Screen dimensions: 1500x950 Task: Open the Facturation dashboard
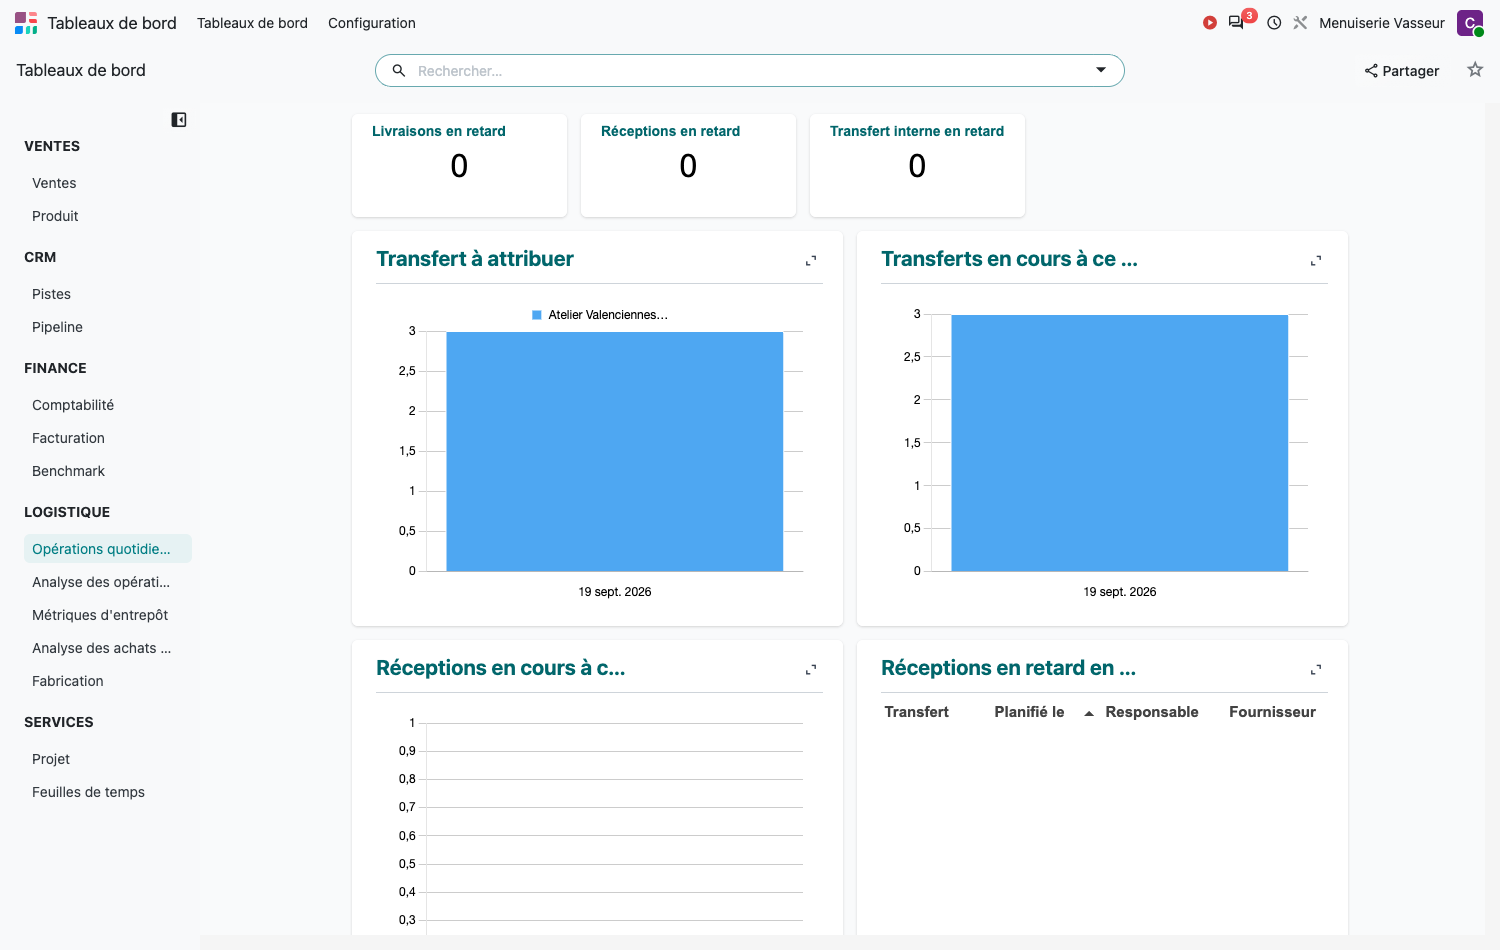click(108, 438)
